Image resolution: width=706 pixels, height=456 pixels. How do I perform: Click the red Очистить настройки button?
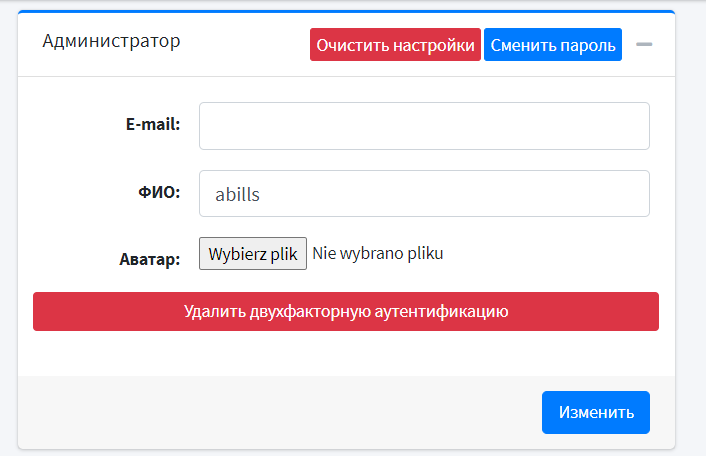[x=395, y=45]
